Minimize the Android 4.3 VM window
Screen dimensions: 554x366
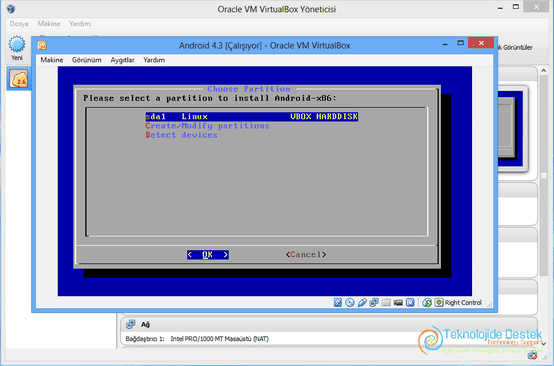445,44
